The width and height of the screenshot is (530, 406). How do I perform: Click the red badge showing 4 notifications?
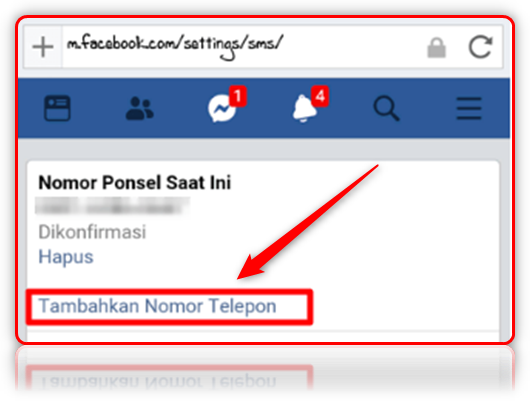tap(320, 96)
